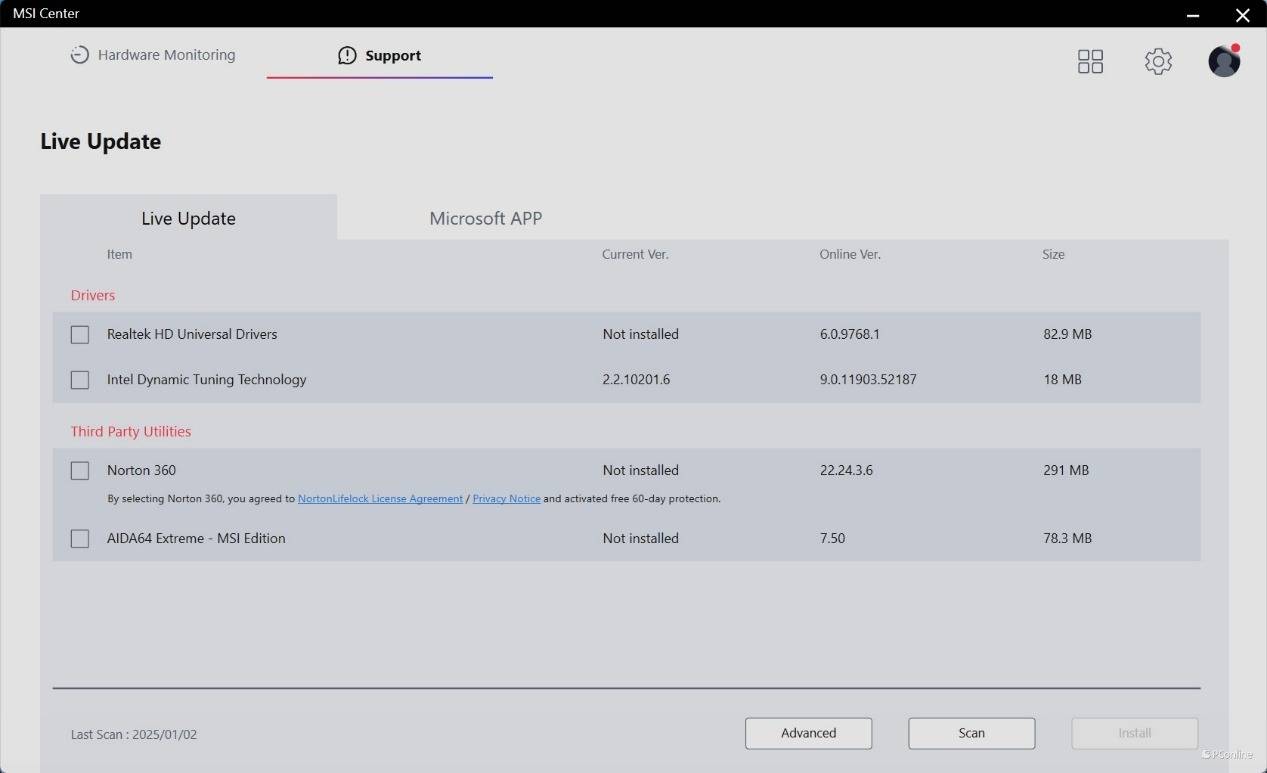Image resolution: width=1267 pixels, height=773 pixels.
Task: Switch to the Microsoft APP tab
Action: pos(485,218)
